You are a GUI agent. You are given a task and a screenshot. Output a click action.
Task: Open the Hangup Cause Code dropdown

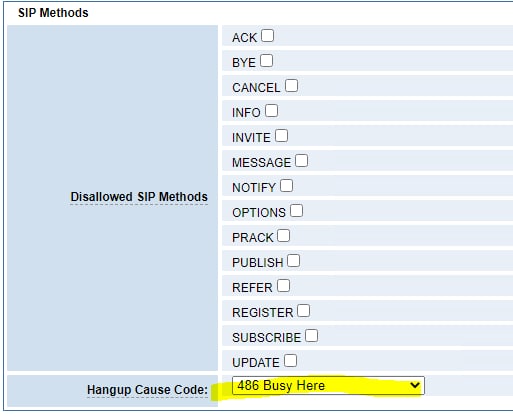pos(328,386)
